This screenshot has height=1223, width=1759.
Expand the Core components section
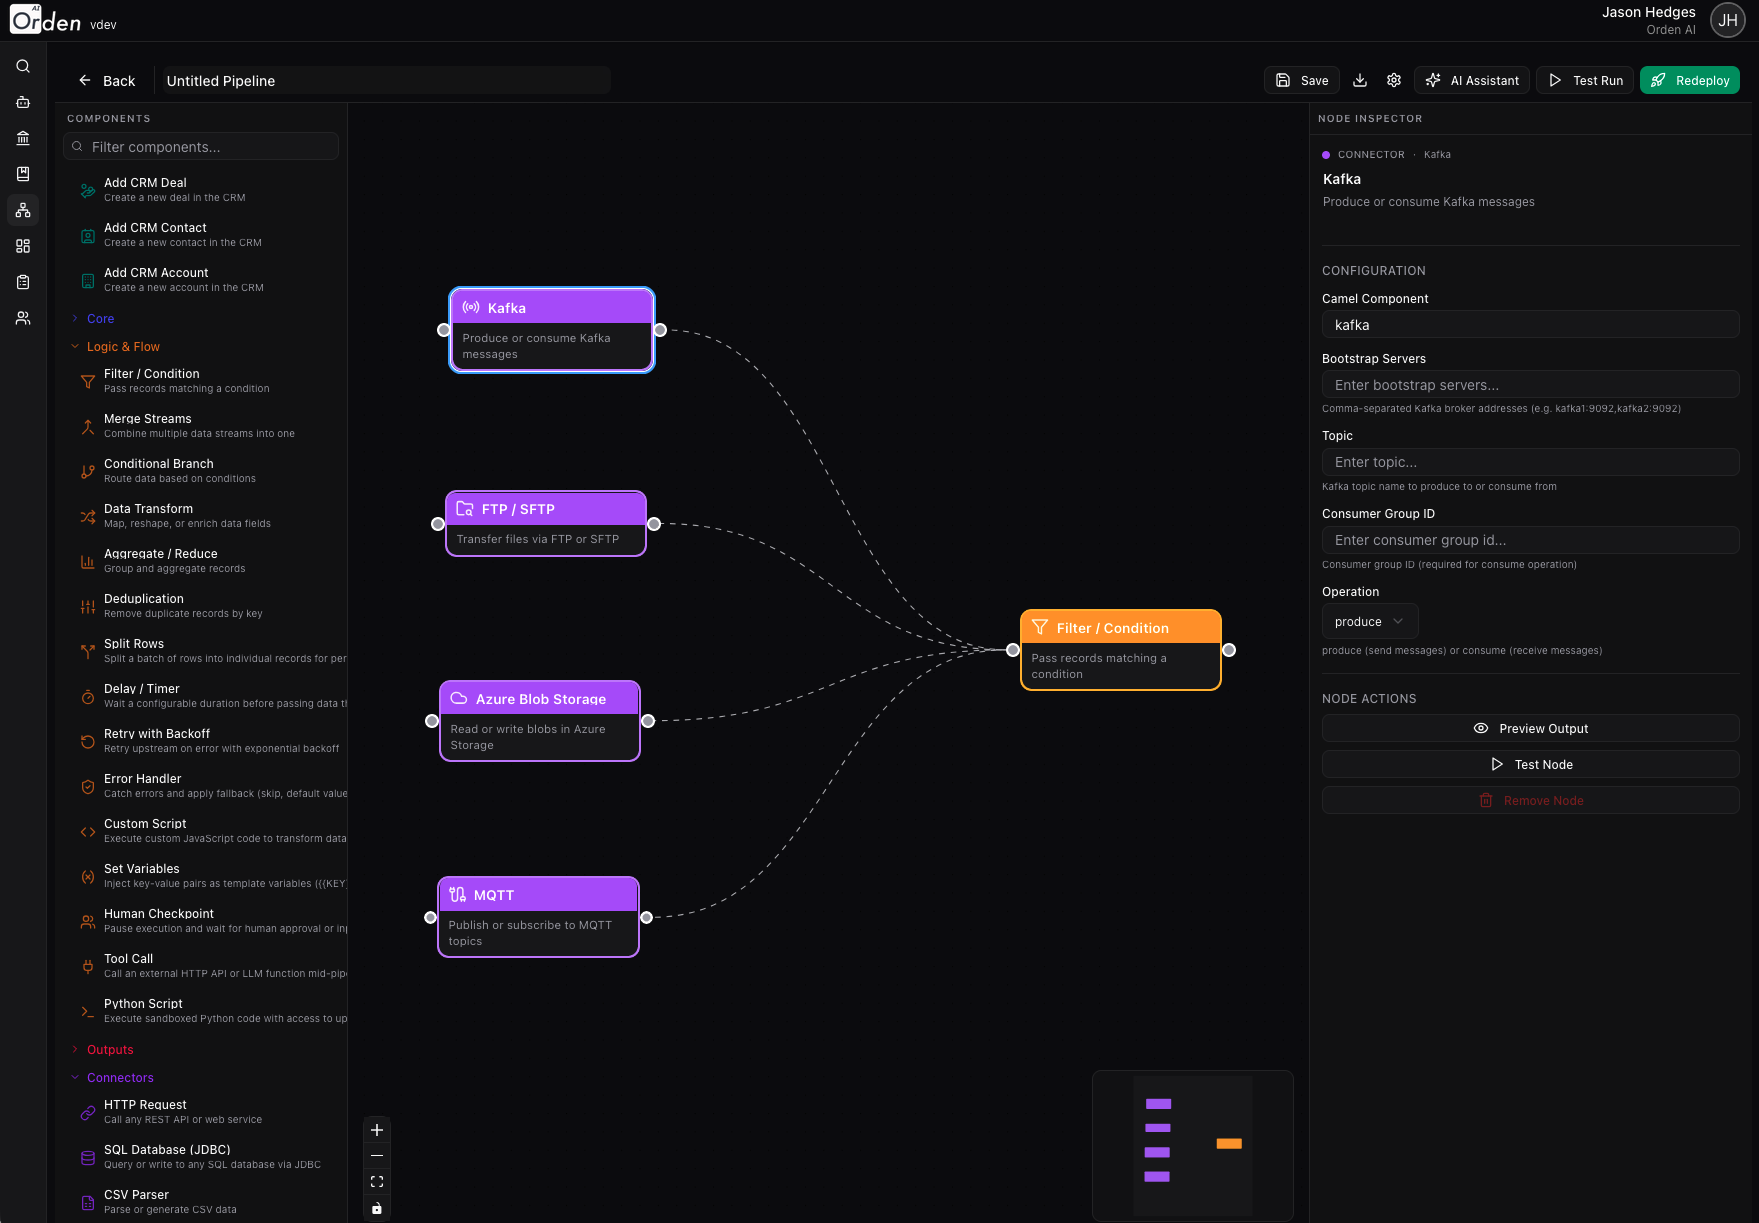[x=101, y=318]
